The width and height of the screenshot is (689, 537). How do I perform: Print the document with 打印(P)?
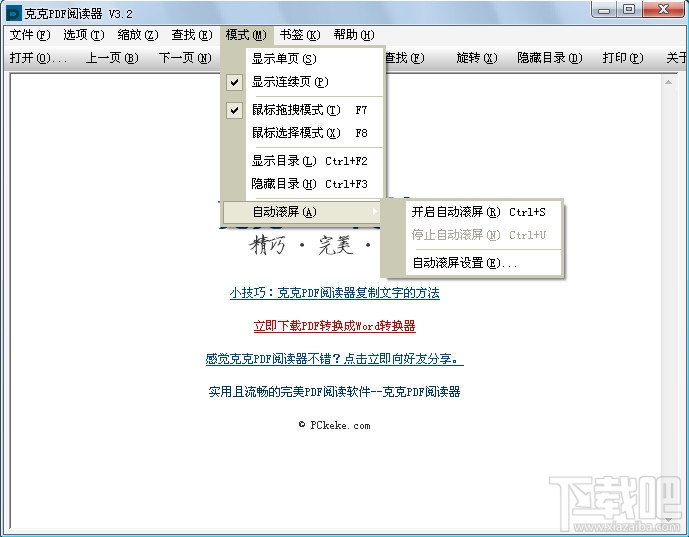(623, 58)
